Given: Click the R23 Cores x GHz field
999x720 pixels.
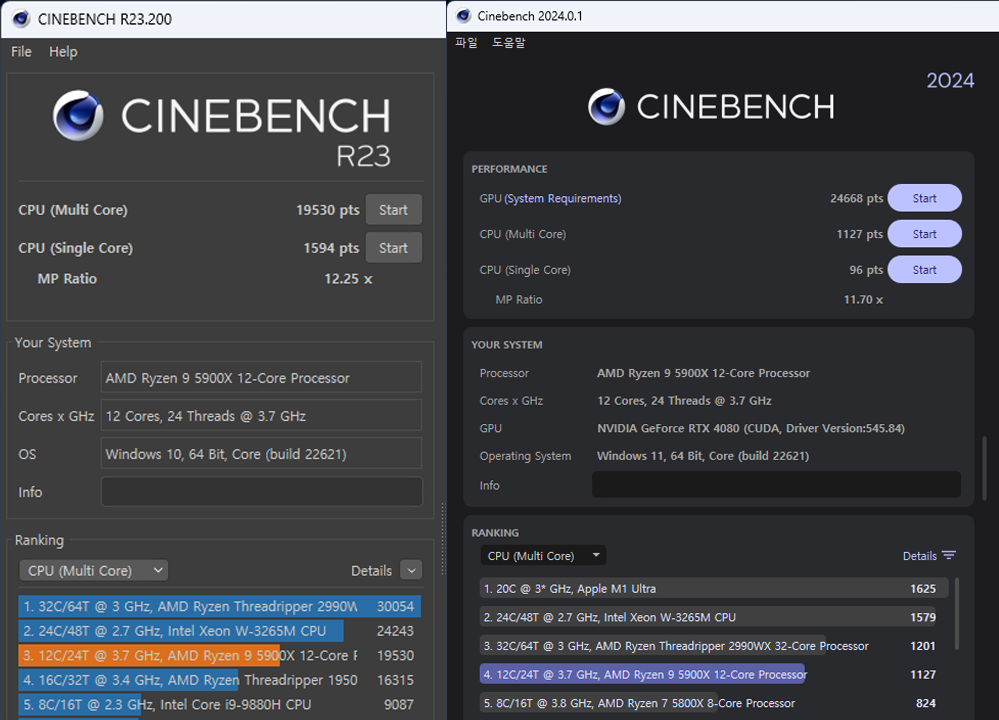Looking at the screenshot, I should coord(261,415).
